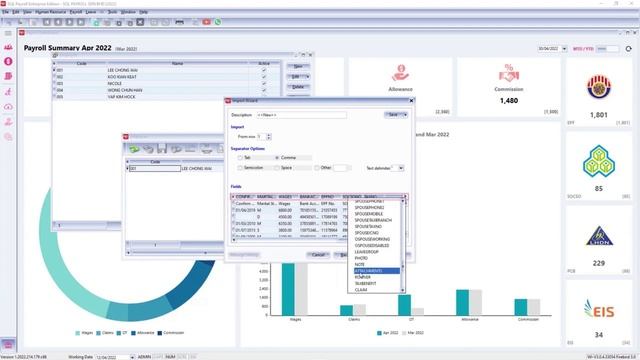
Task: Open the Edit button dropdown arrow in employee list
Action: tap(307, 77)
